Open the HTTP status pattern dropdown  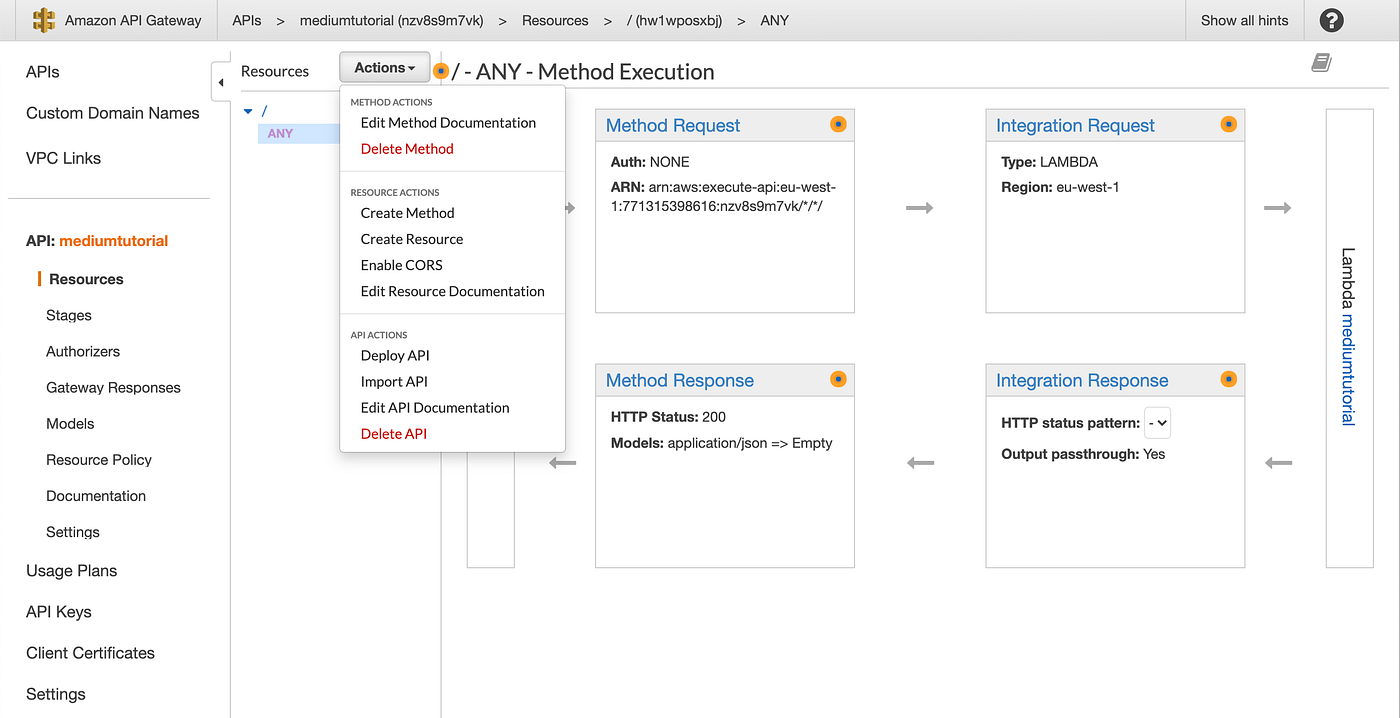point(1157,423)
